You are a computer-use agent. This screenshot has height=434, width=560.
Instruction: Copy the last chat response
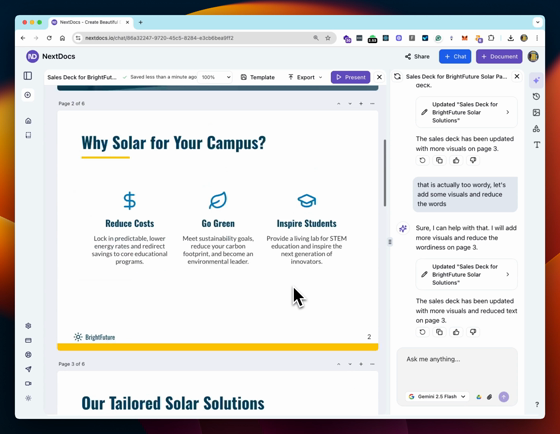[439, 332]
